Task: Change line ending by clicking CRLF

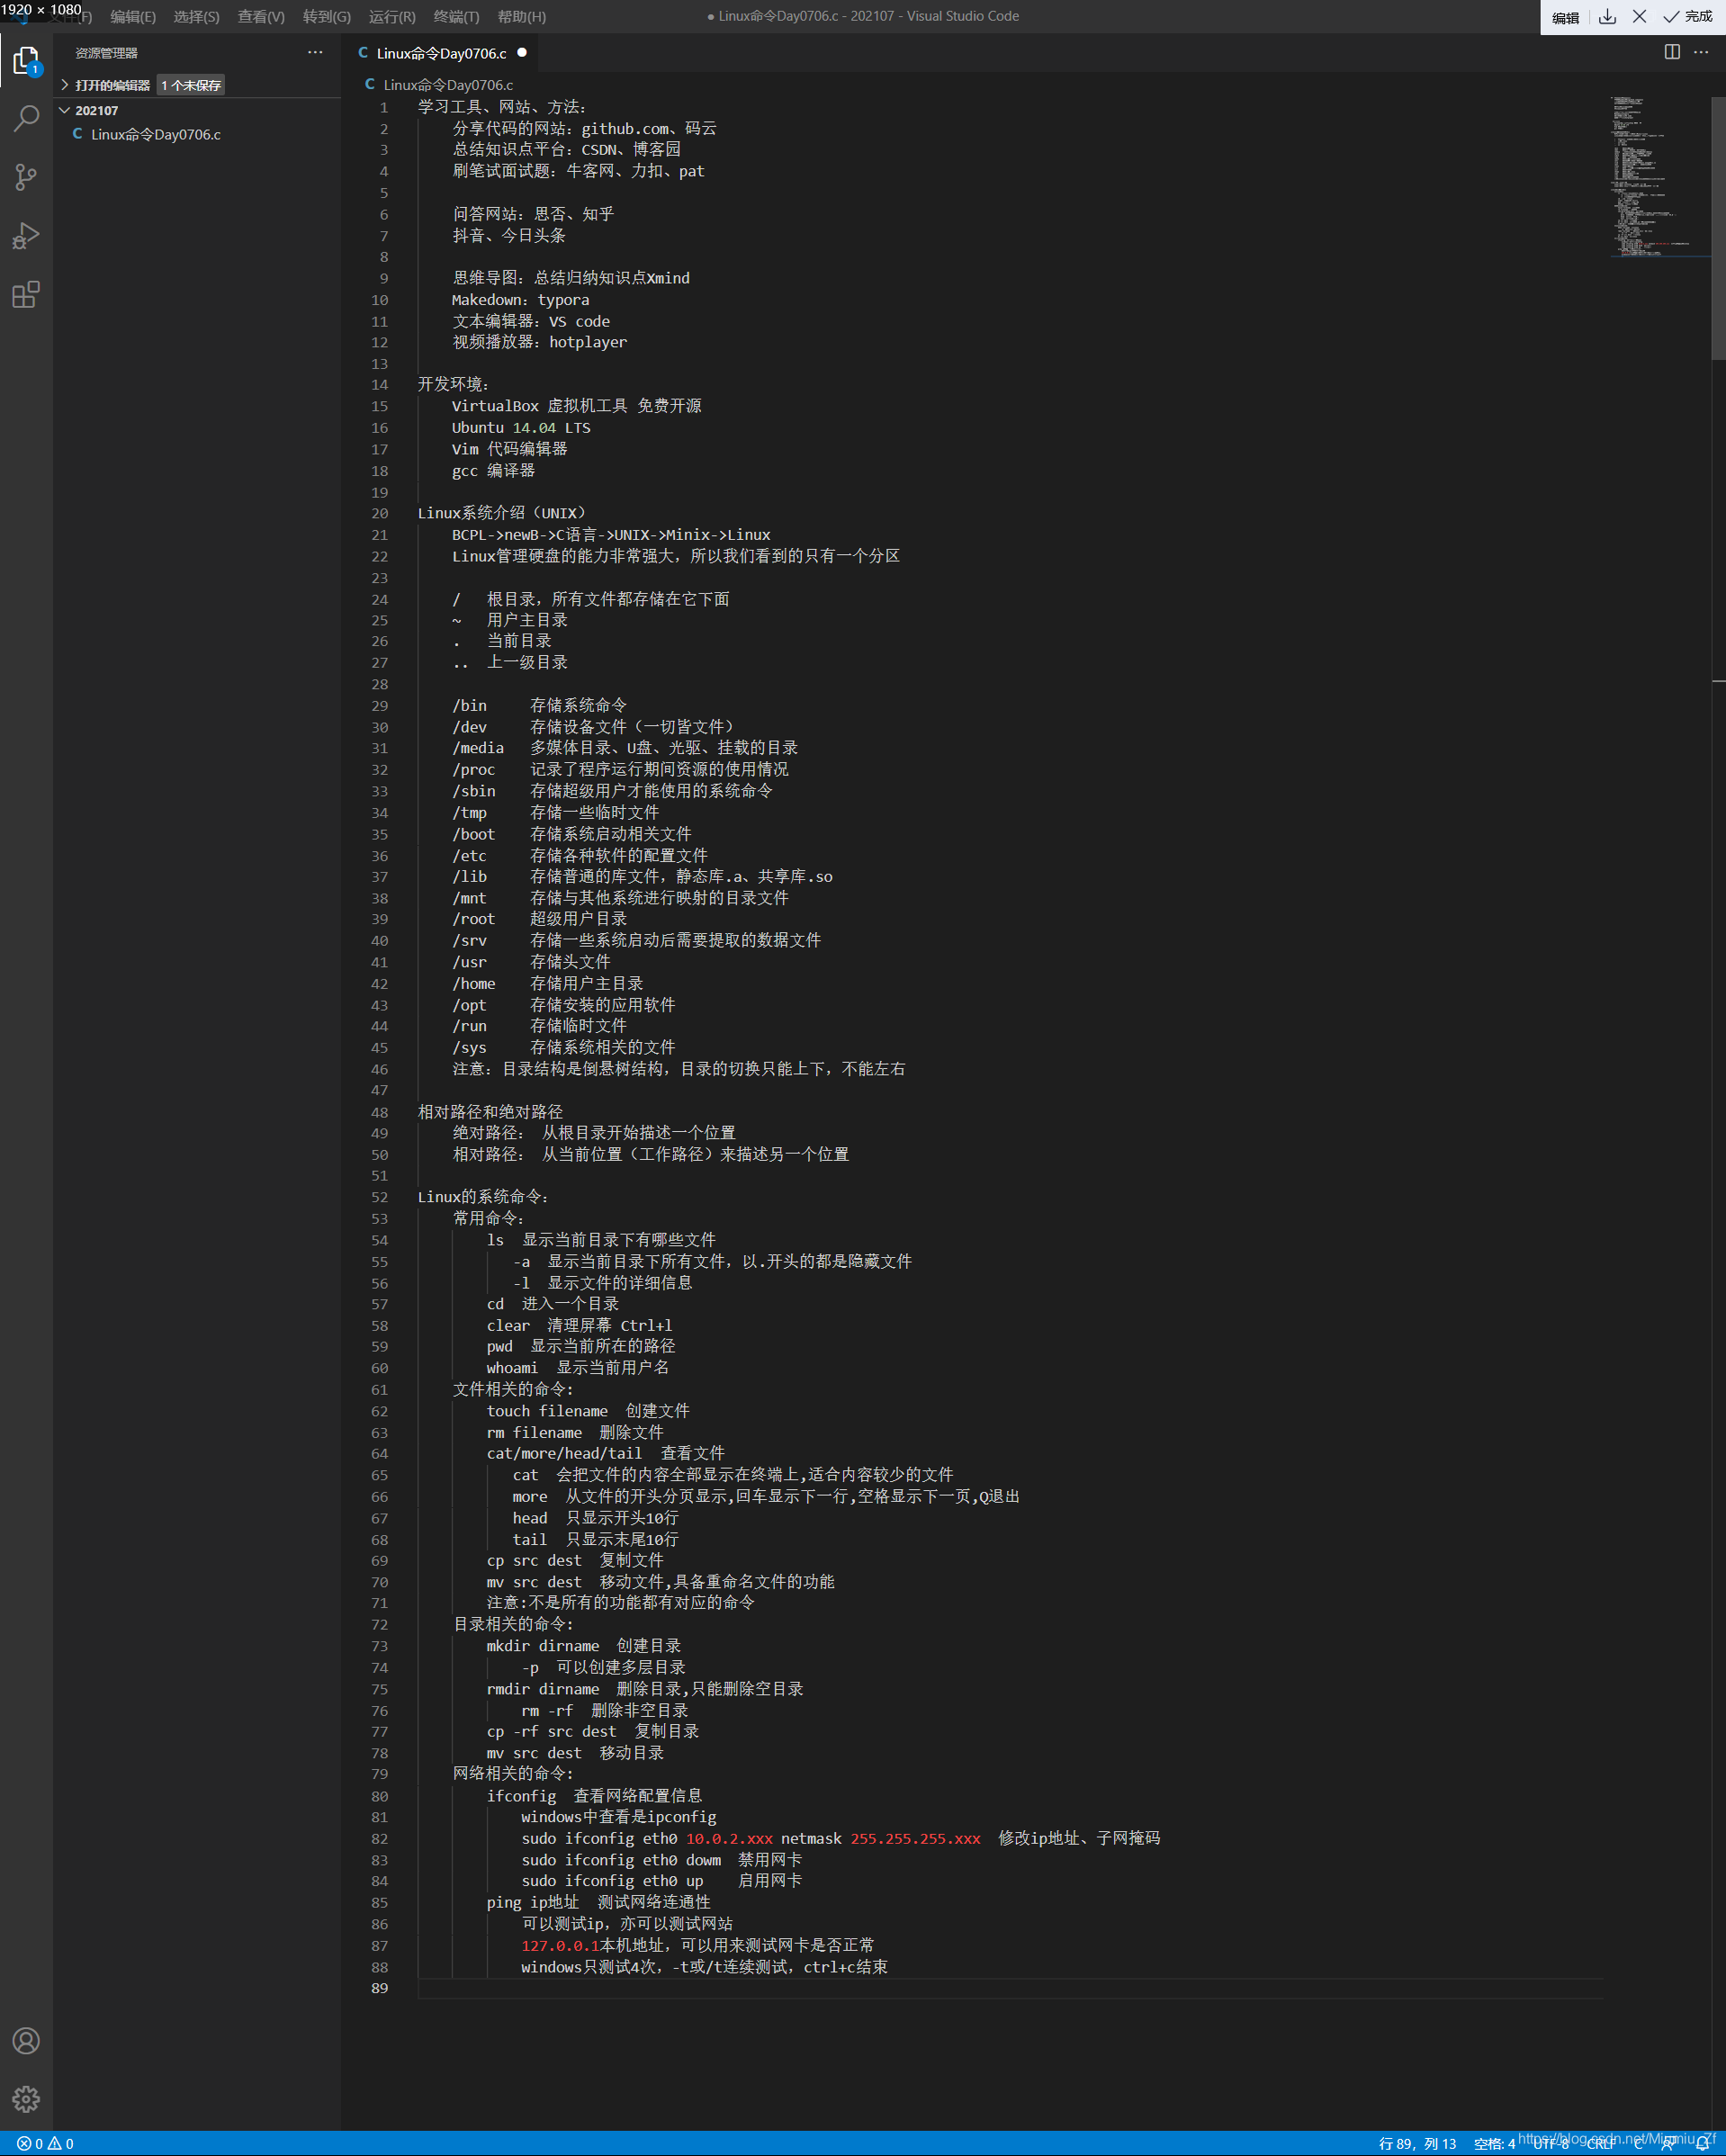Action: [1604, 2144]
